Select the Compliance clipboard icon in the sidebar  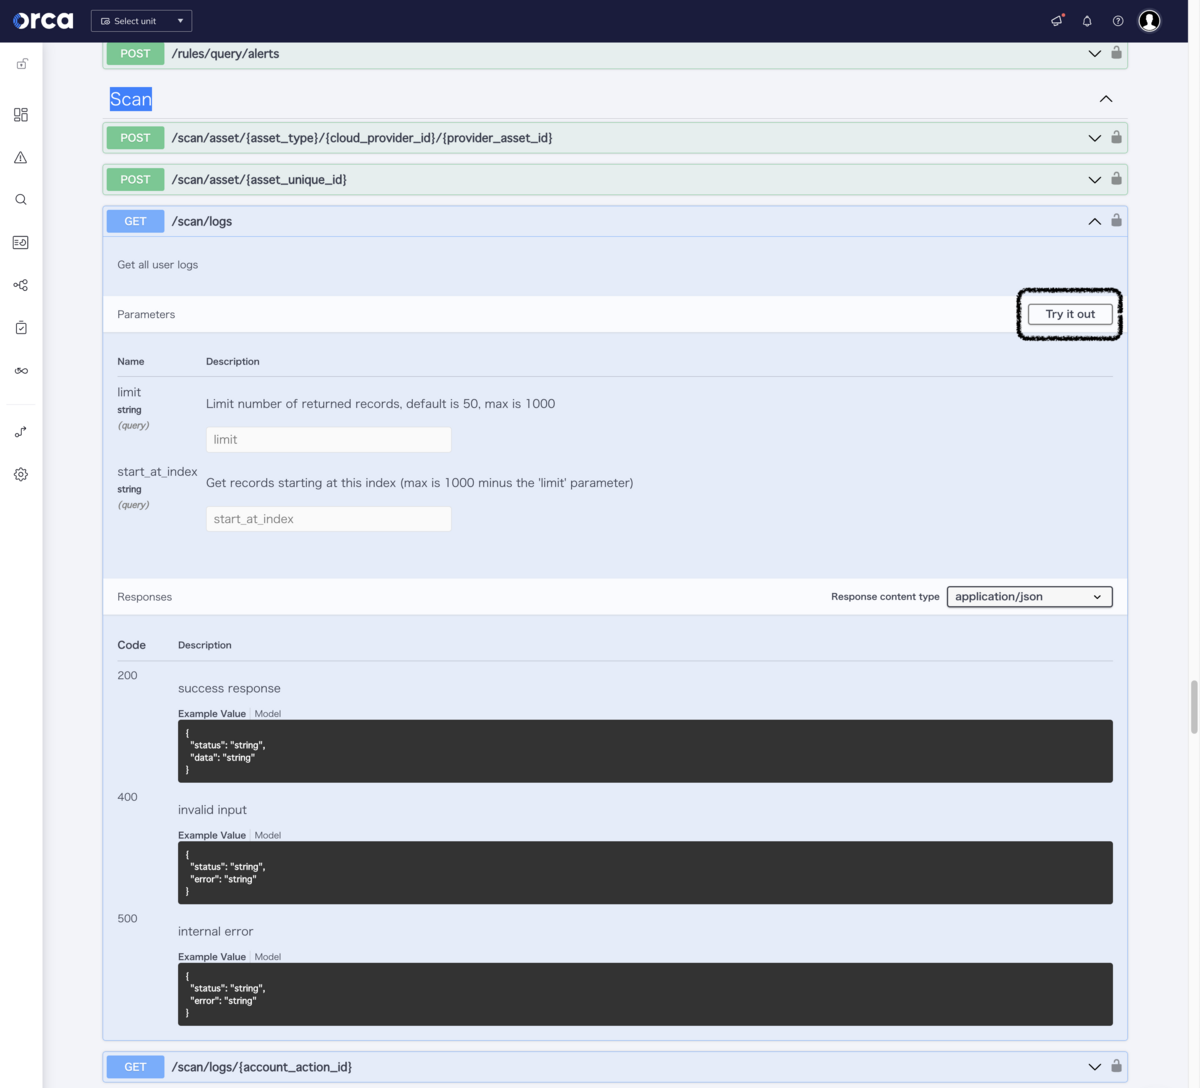click(x=20, y=326)
